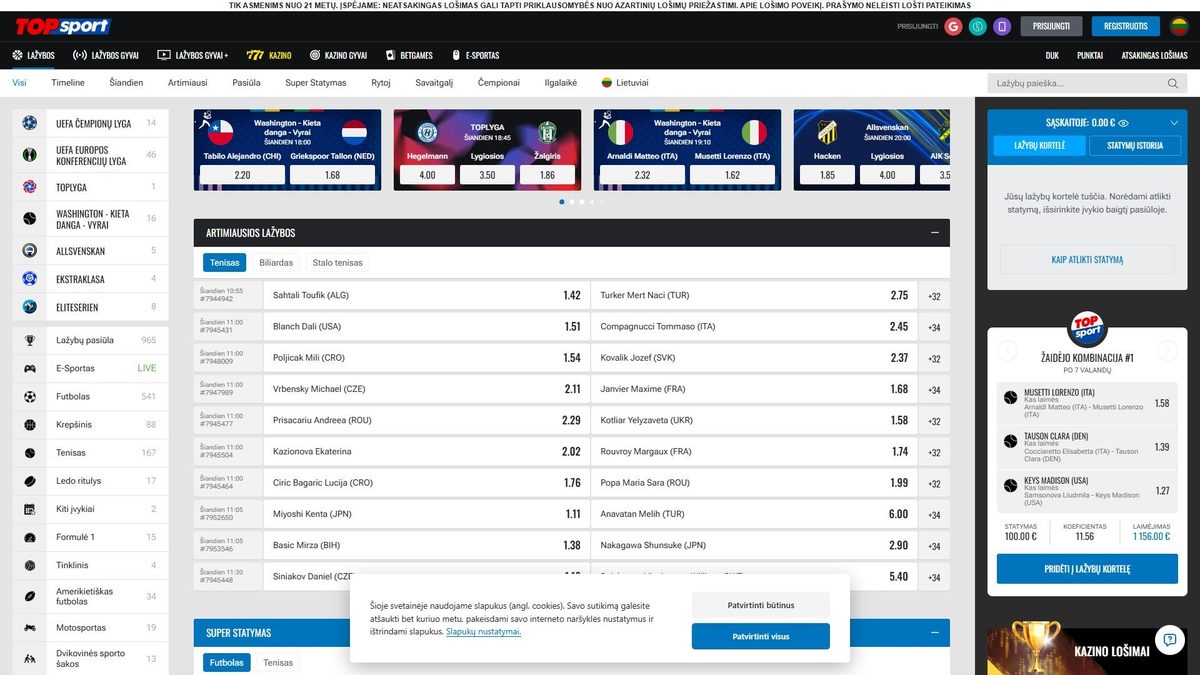Expand the account balance chevron

click(x=1174, y=123)
